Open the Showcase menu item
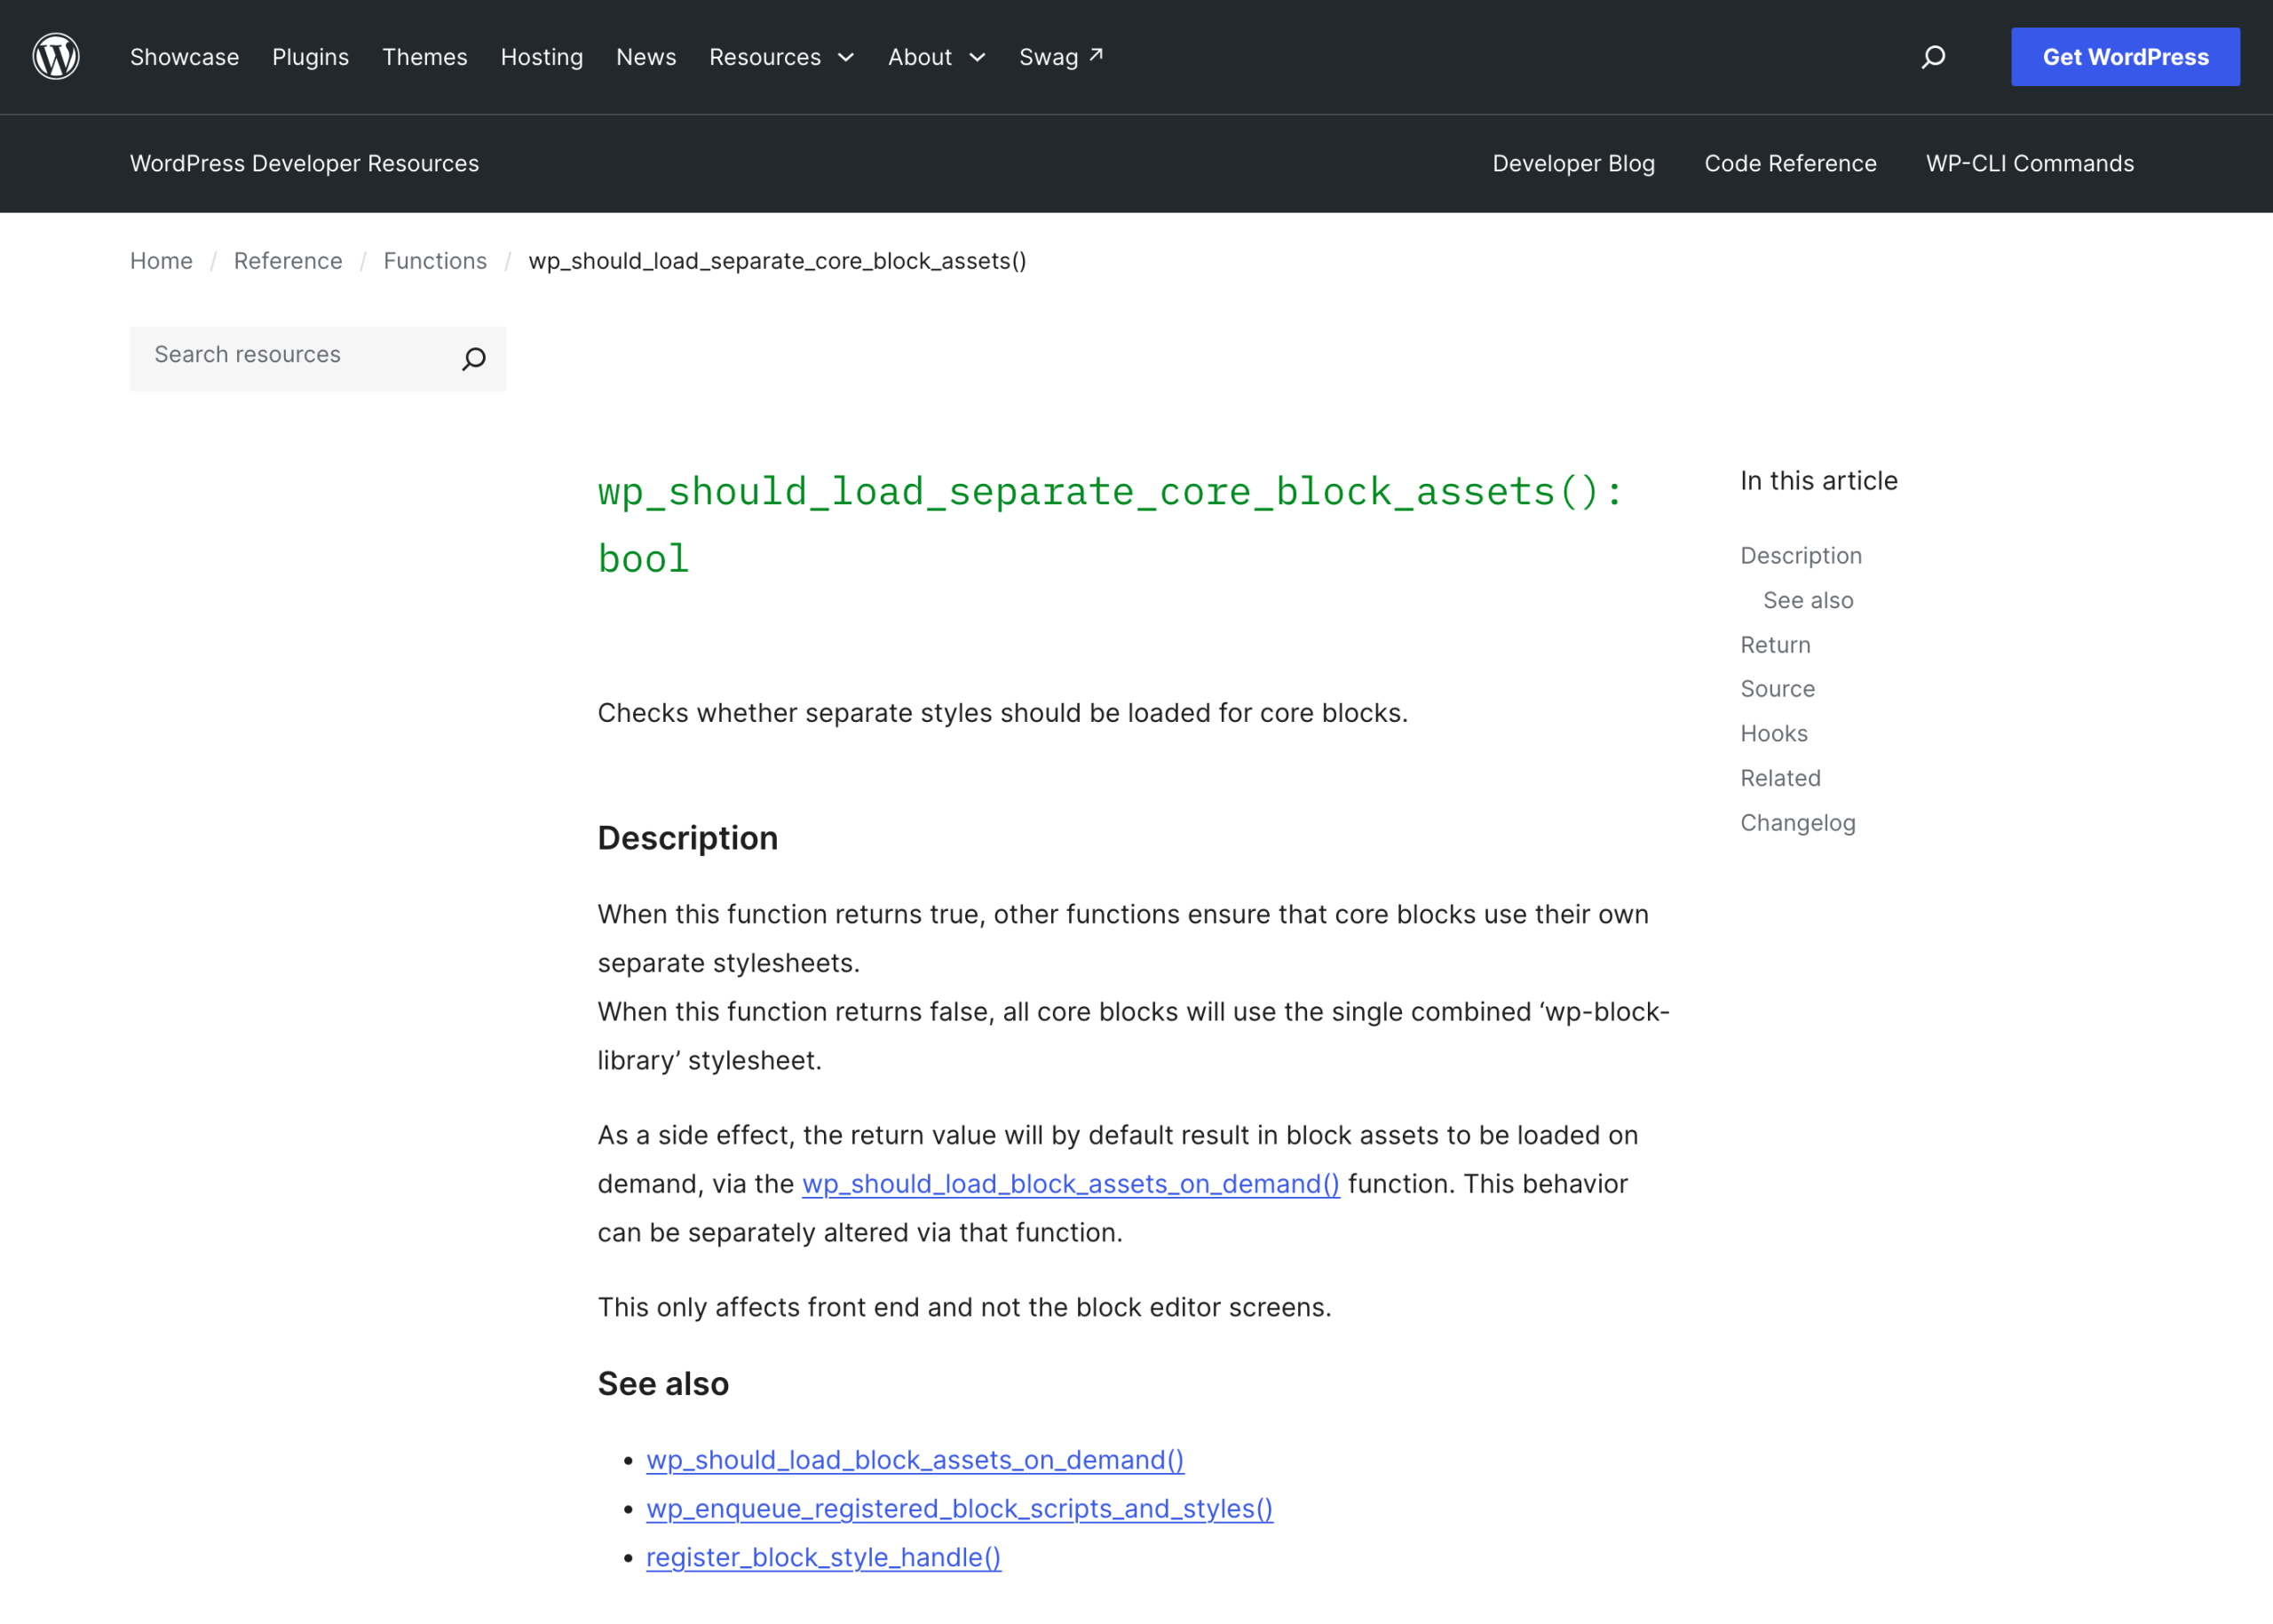 click(185, 57)
